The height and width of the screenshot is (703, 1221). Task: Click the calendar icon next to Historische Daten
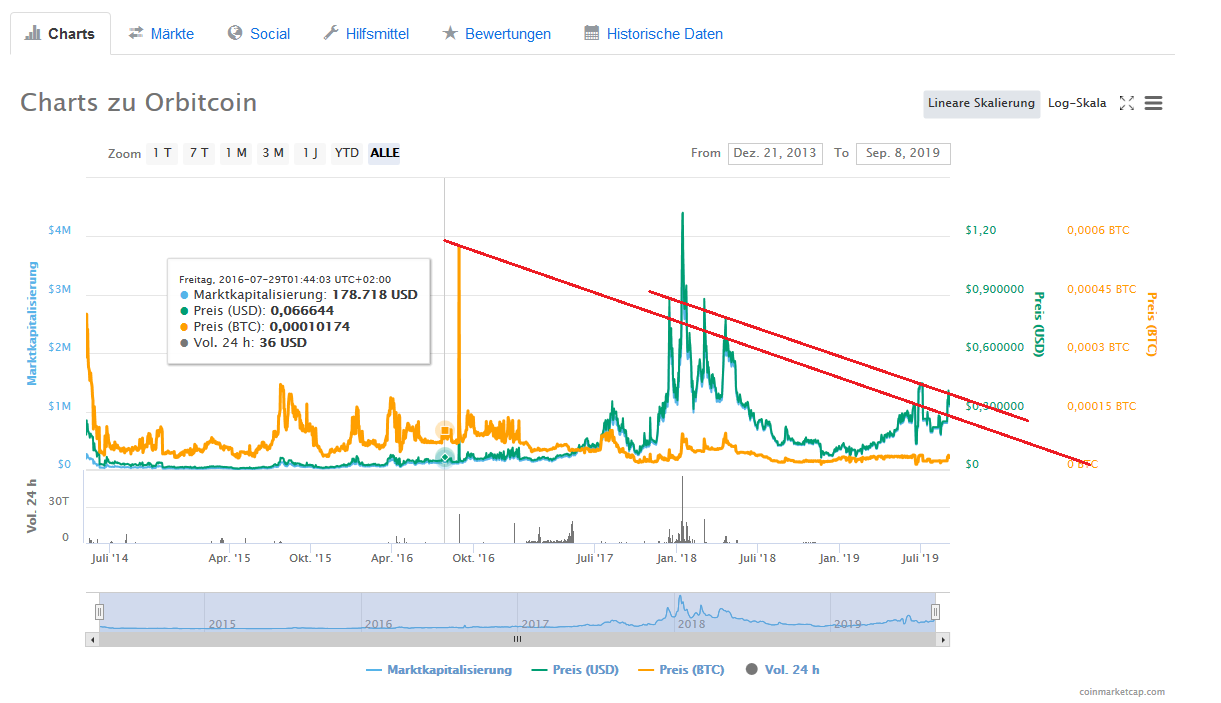coord(590,33)
